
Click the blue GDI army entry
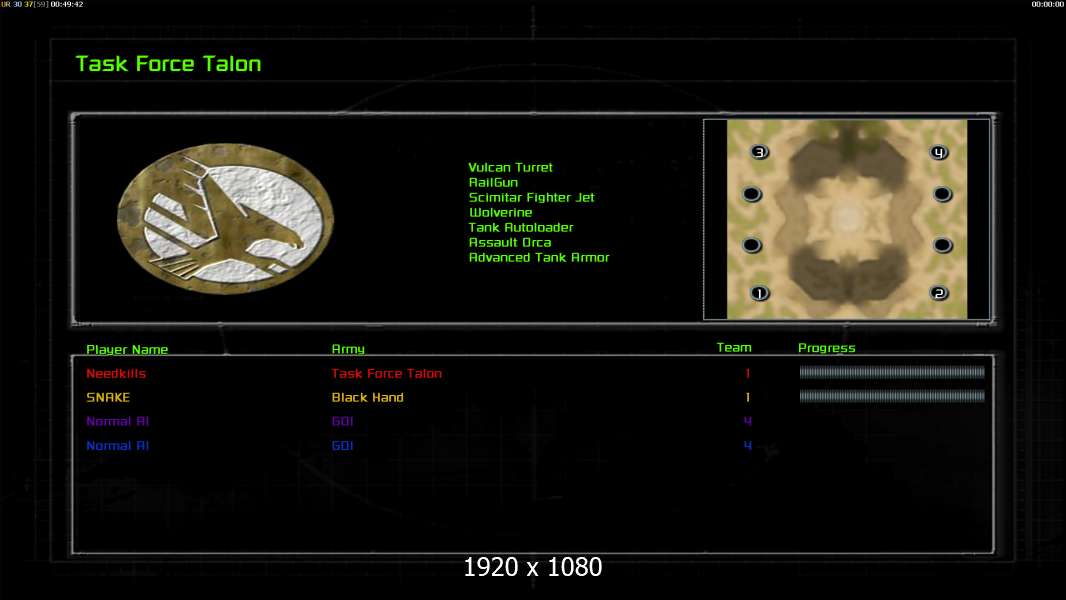[x=343, y=446]
